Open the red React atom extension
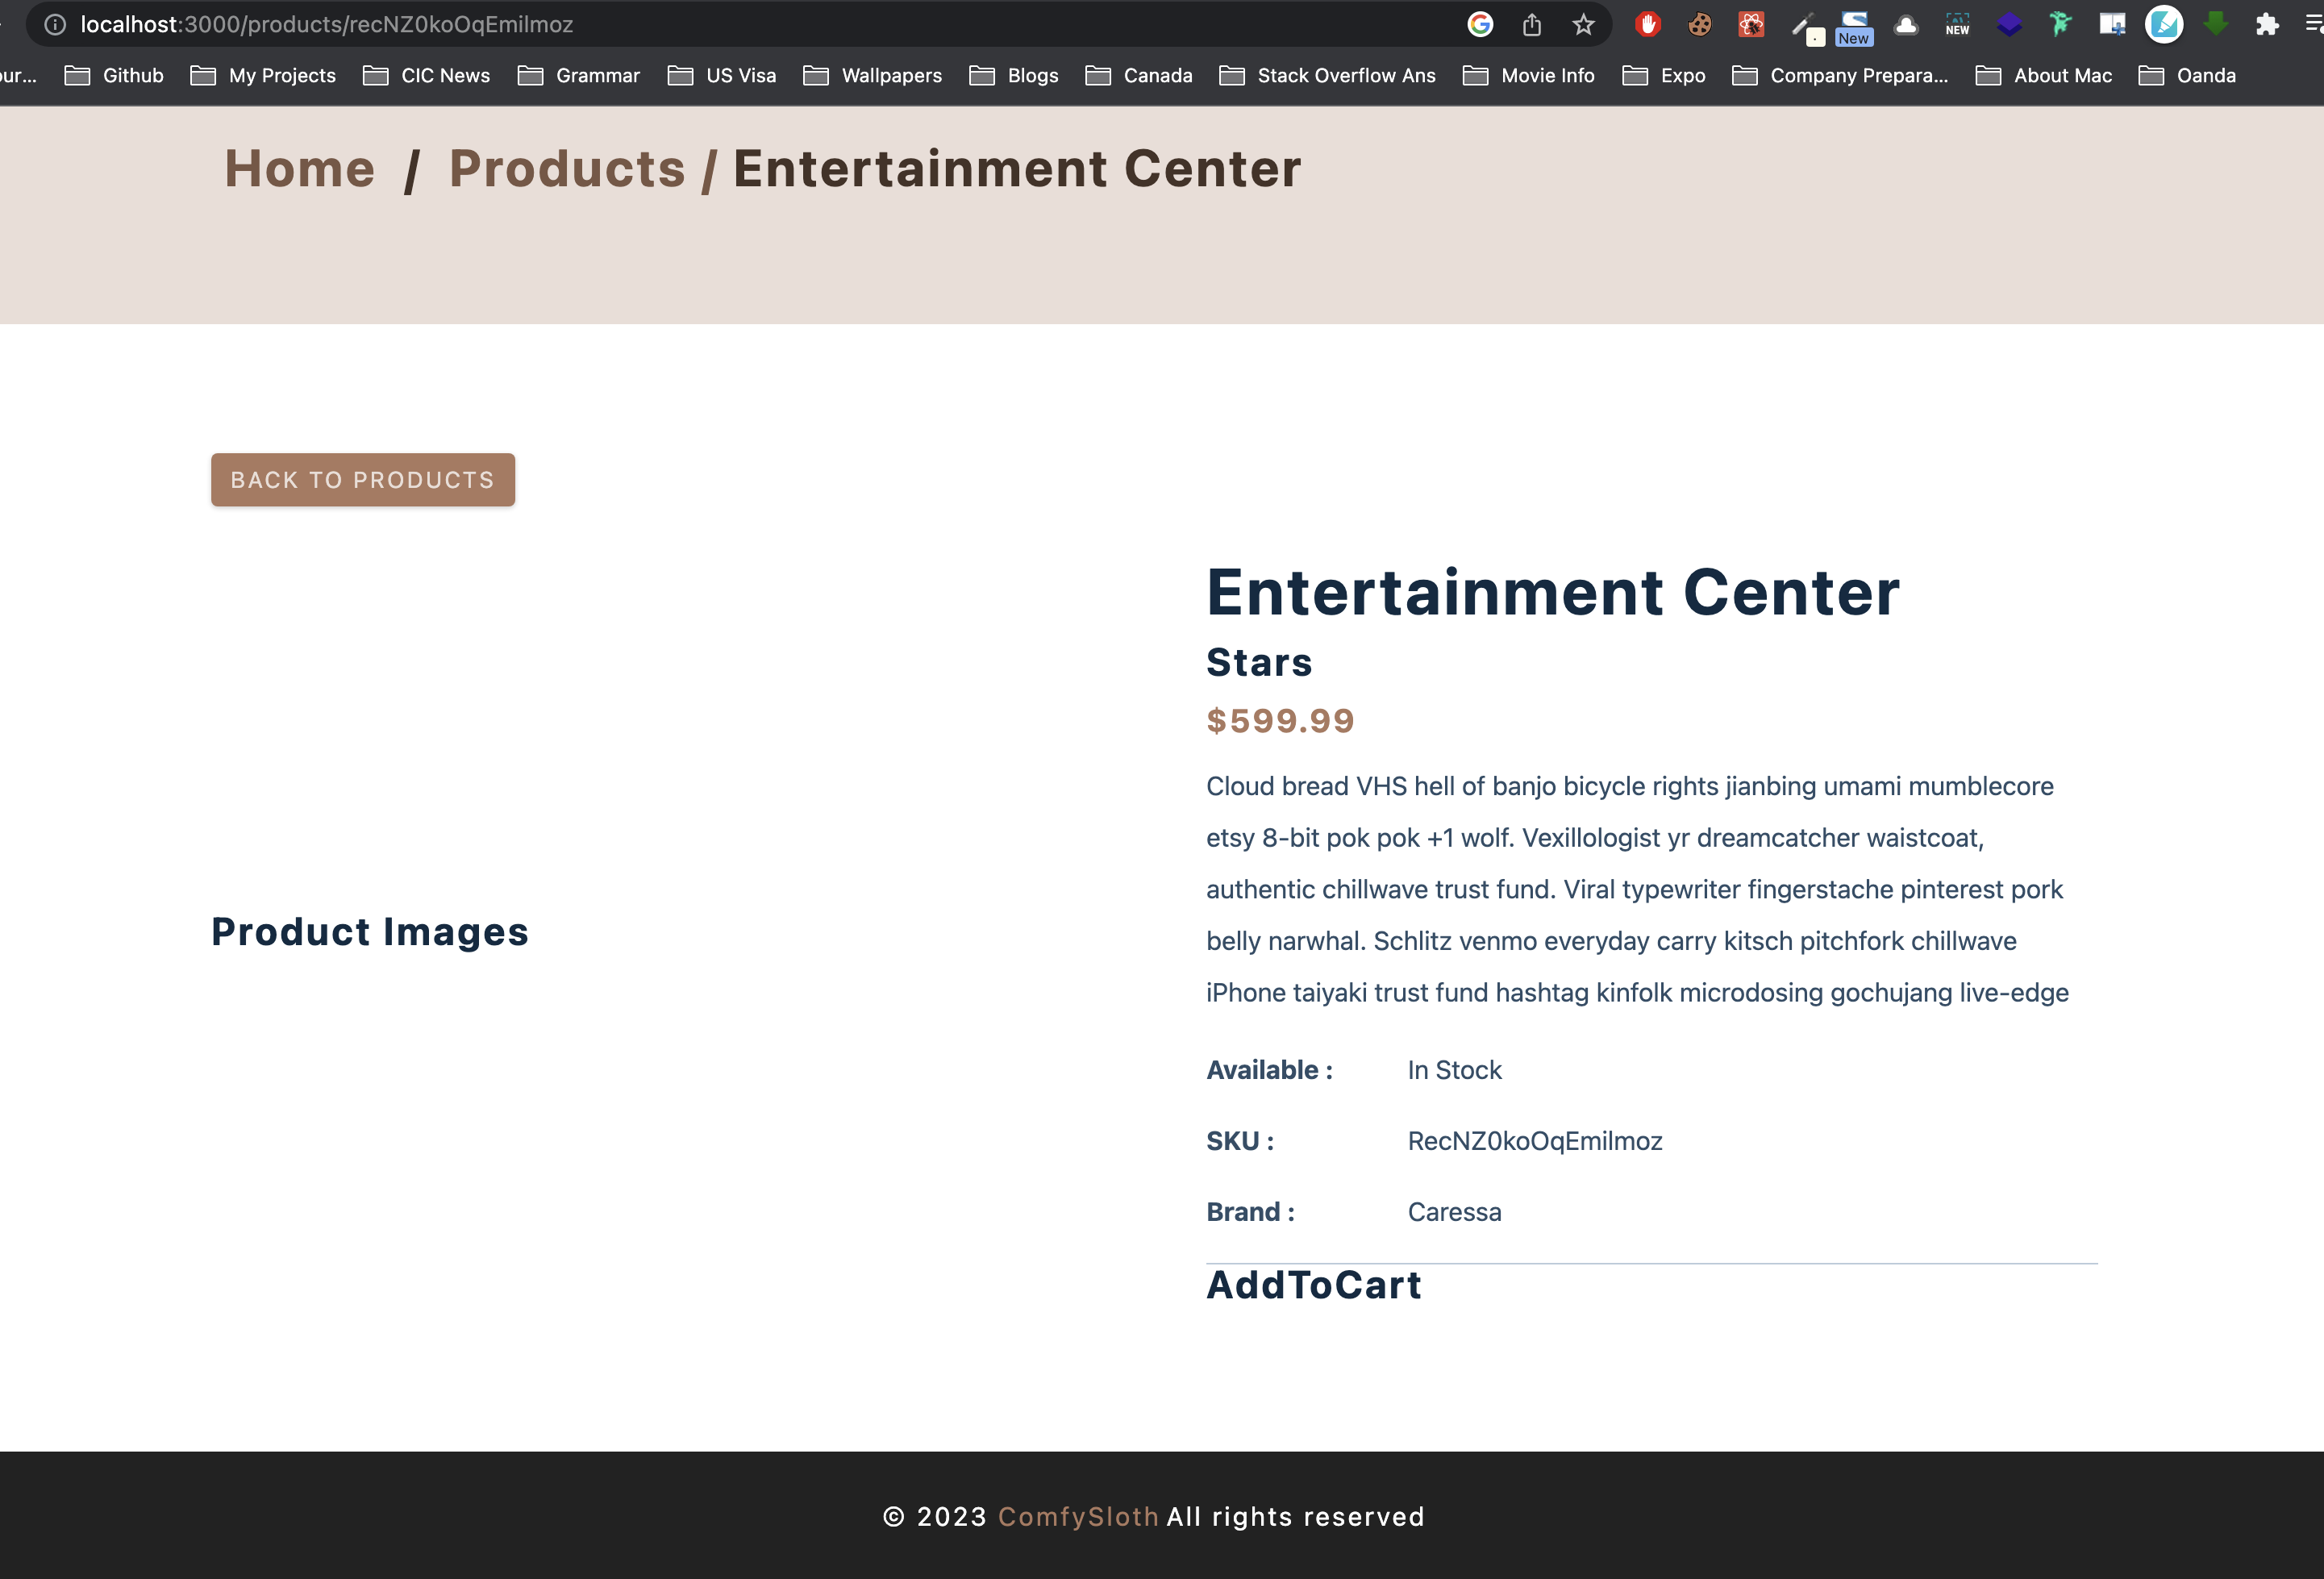Image resolution: width=2324 pixels, height=1579 pixels. [1751, 24]
